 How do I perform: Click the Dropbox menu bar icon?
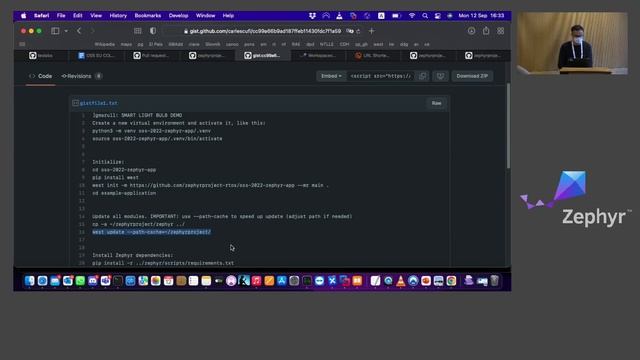pos(312,16)
